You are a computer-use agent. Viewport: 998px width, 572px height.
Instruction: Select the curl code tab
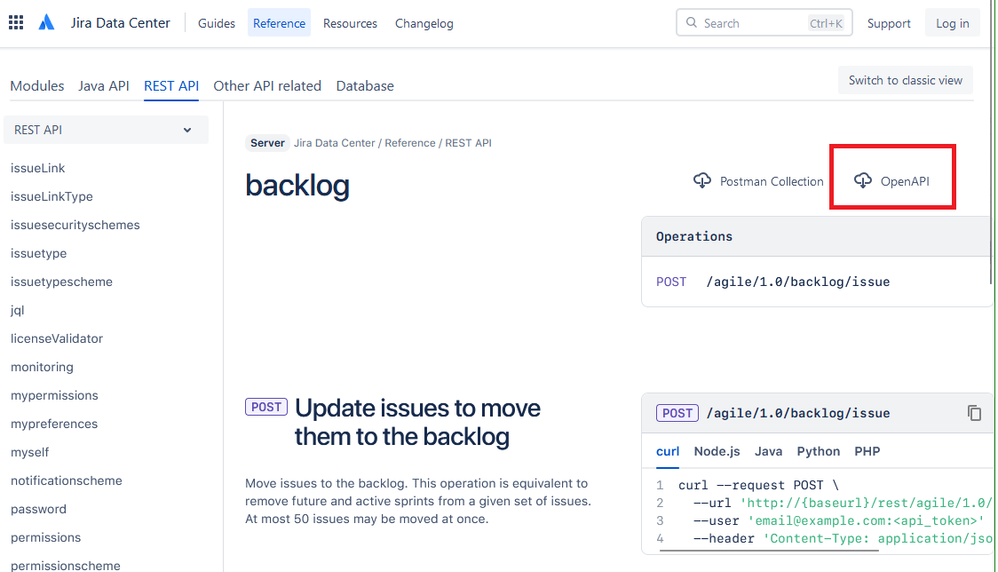(668, 452)
